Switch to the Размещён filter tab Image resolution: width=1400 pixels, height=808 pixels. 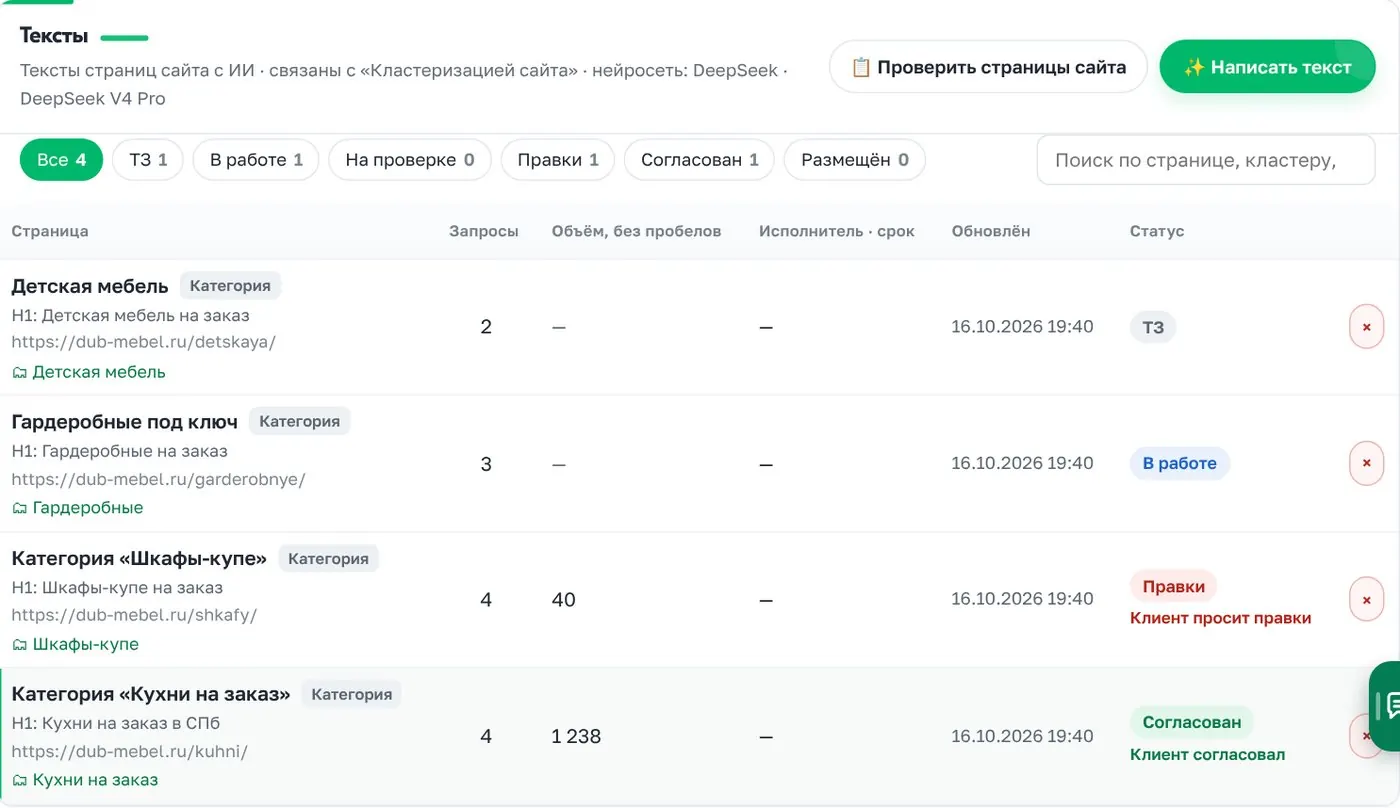(x=855, y=160)
